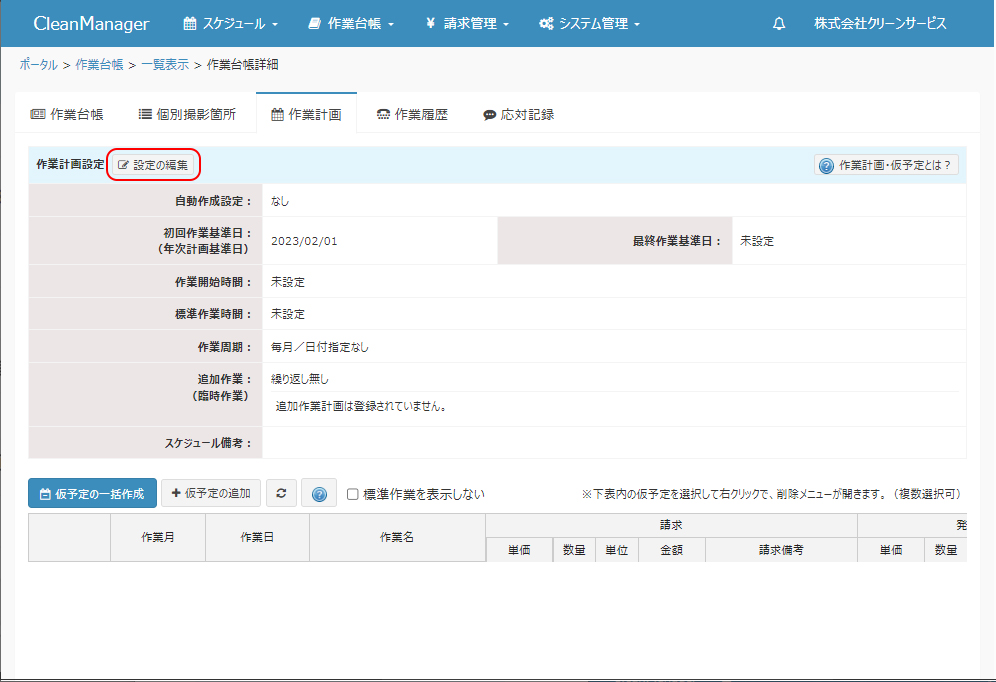Enable 標準作業を表示しない checkbox
996x682 pixels.
click(352, 494)
